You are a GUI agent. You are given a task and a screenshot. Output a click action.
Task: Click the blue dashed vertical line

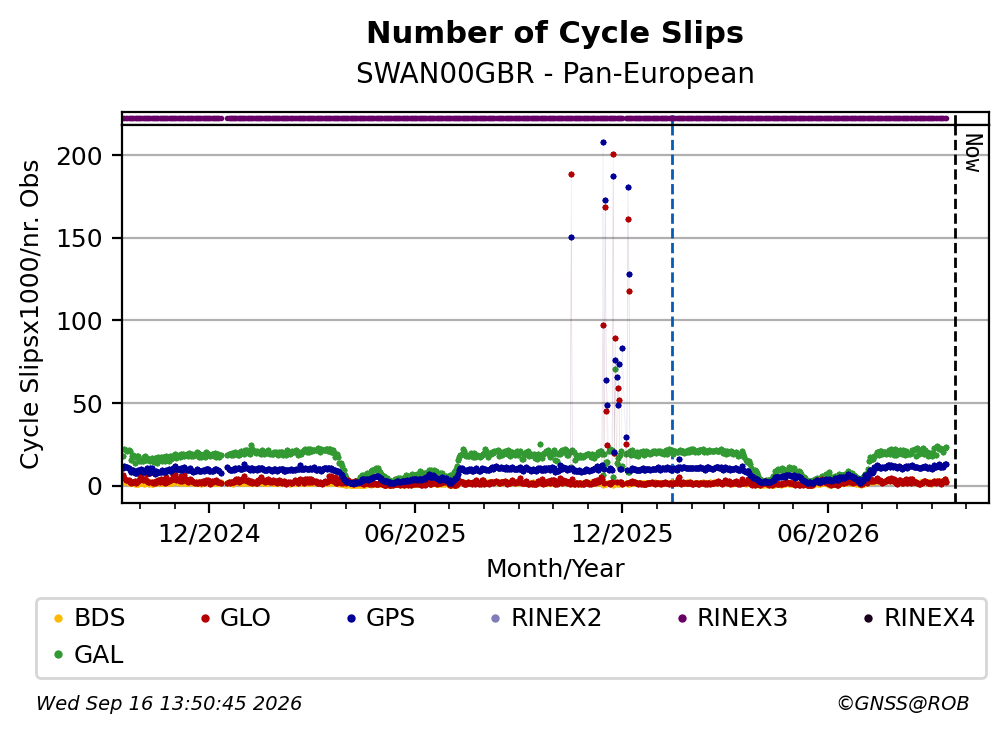click(672, 310)
